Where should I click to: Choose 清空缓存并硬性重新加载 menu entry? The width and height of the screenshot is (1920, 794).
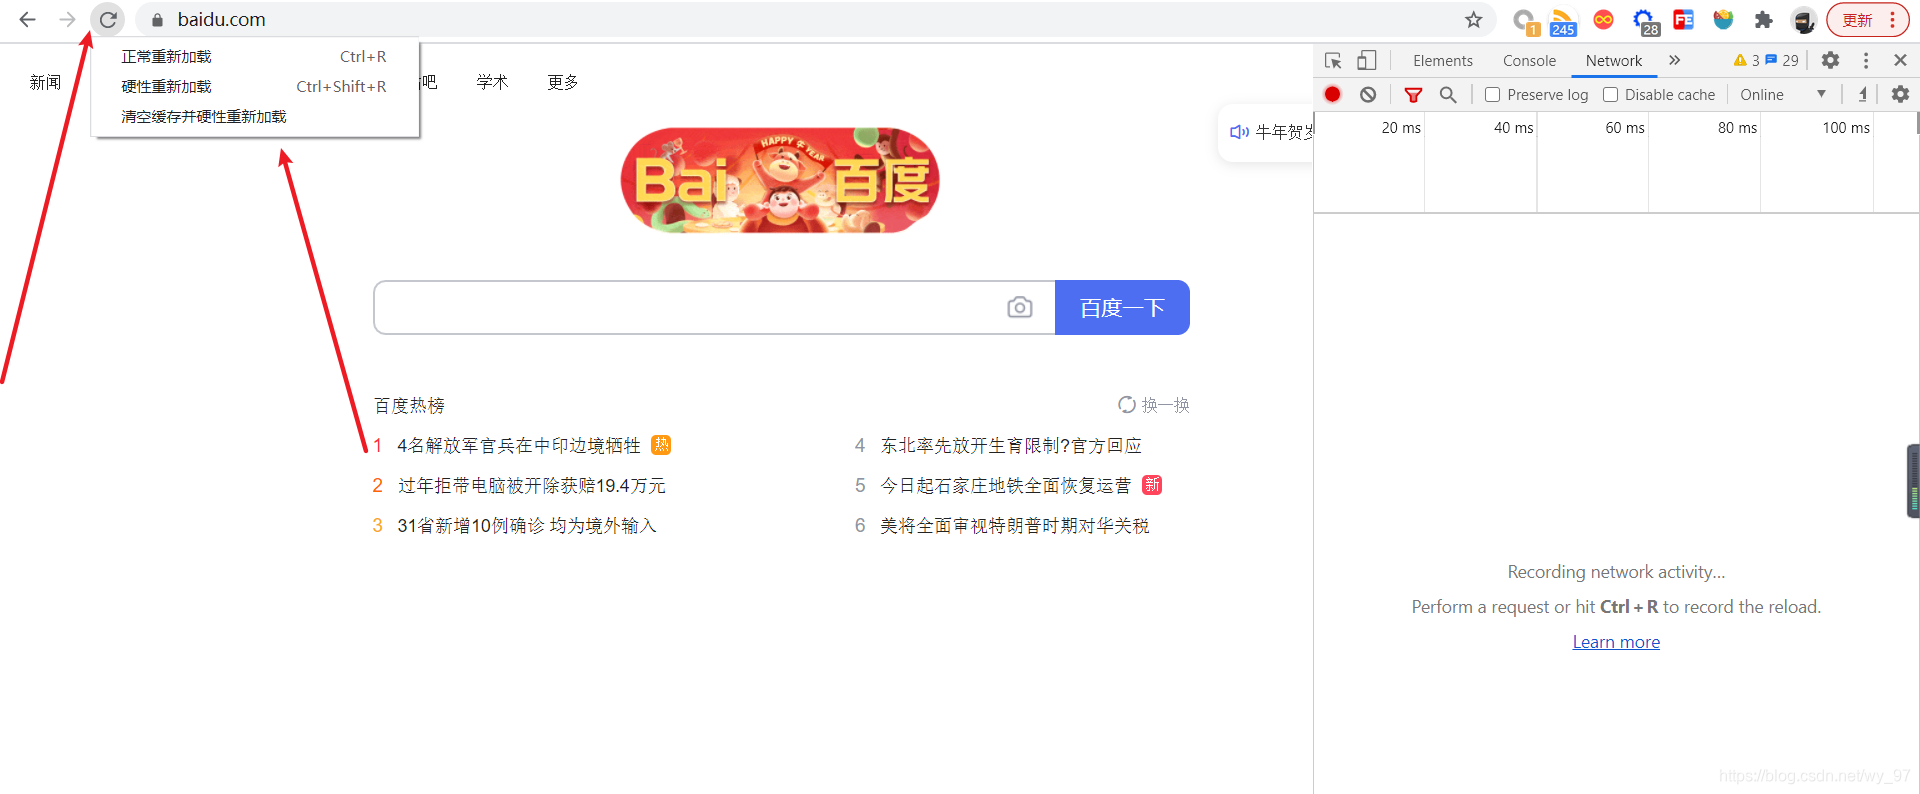tap(254, 117)
